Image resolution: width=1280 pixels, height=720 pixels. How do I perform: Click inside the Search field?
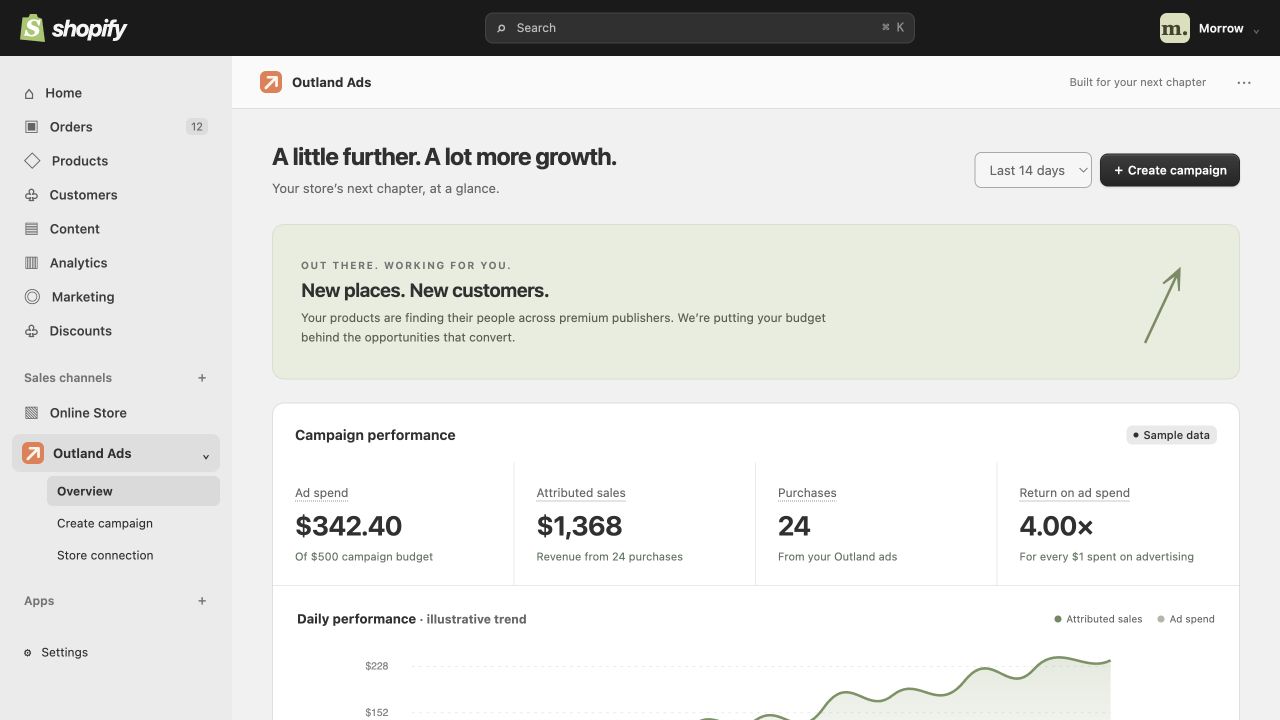coord(699,28)
